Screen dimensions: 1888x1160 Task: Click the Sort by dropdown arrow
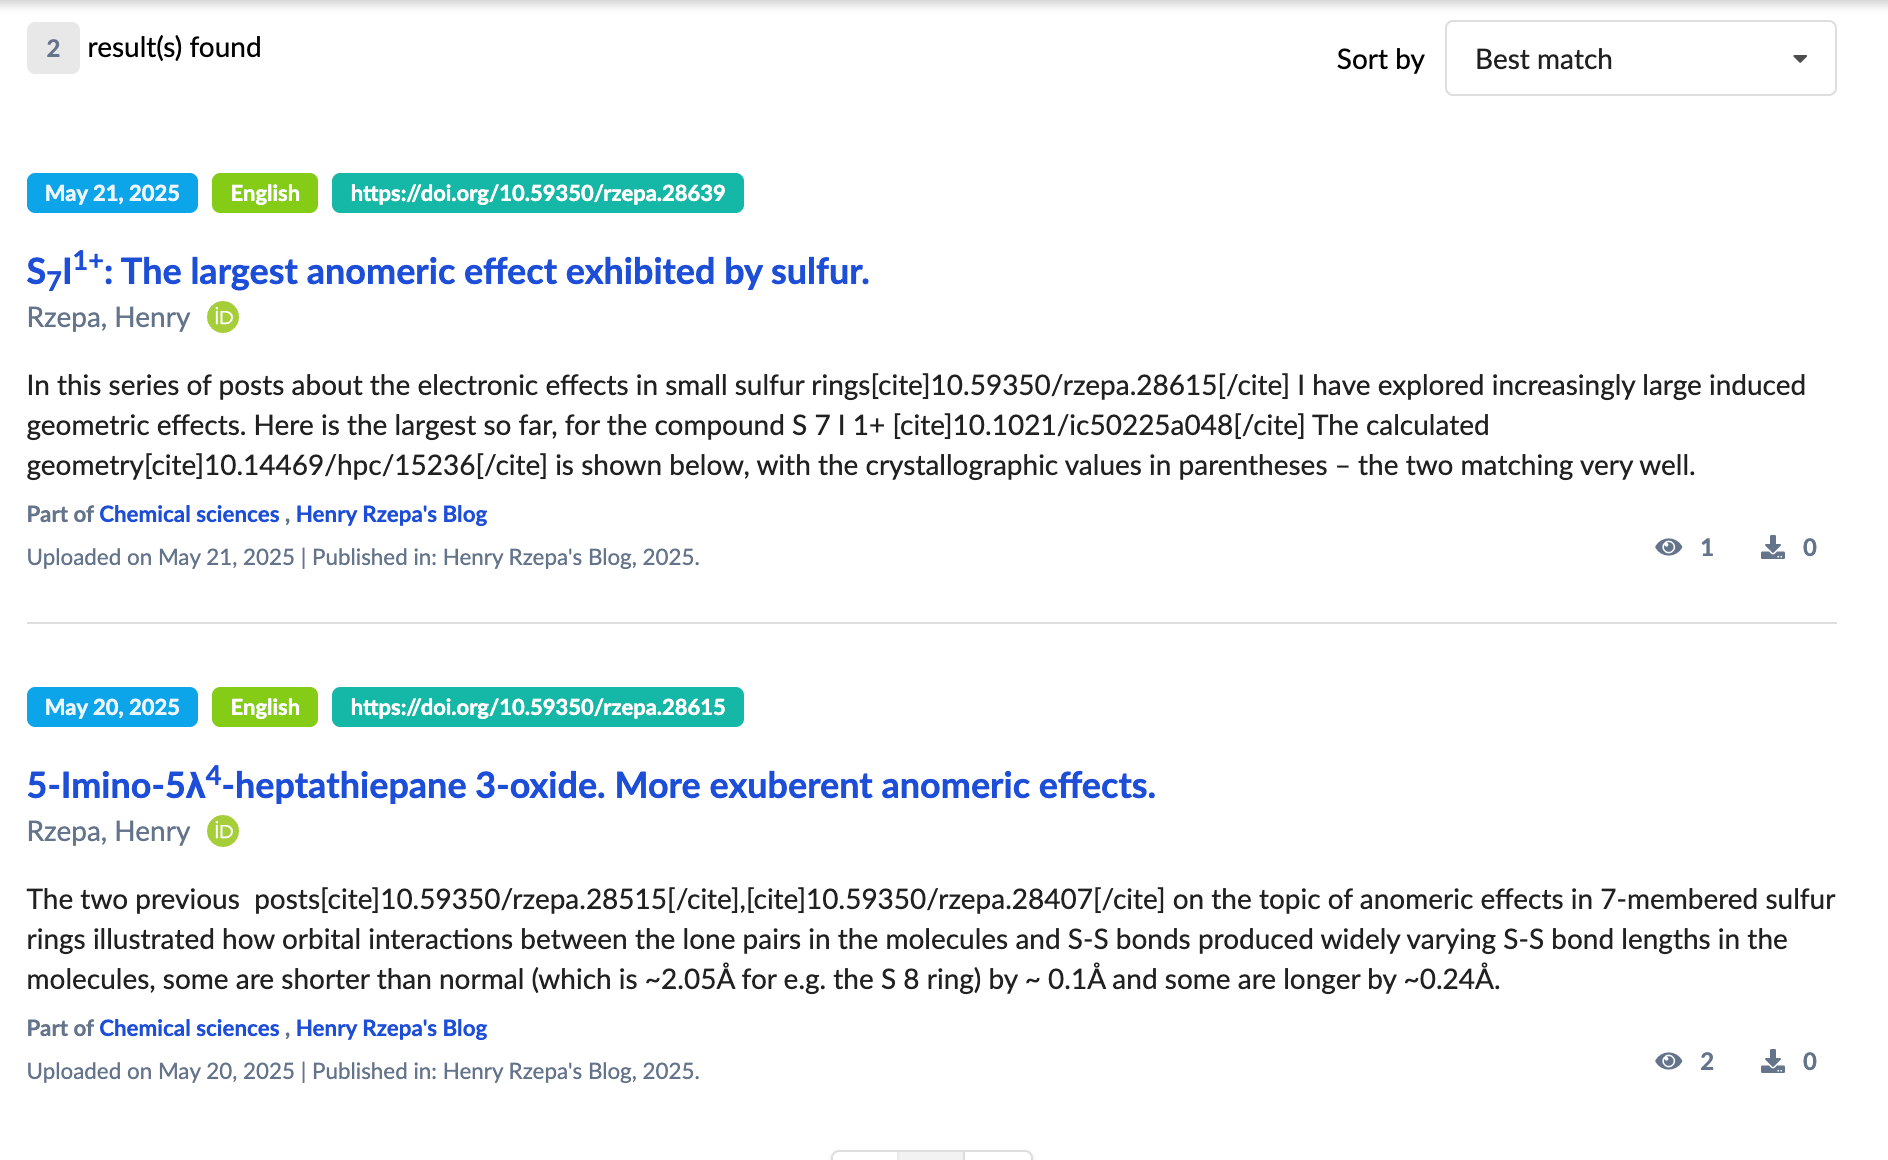click(1799, 59)
